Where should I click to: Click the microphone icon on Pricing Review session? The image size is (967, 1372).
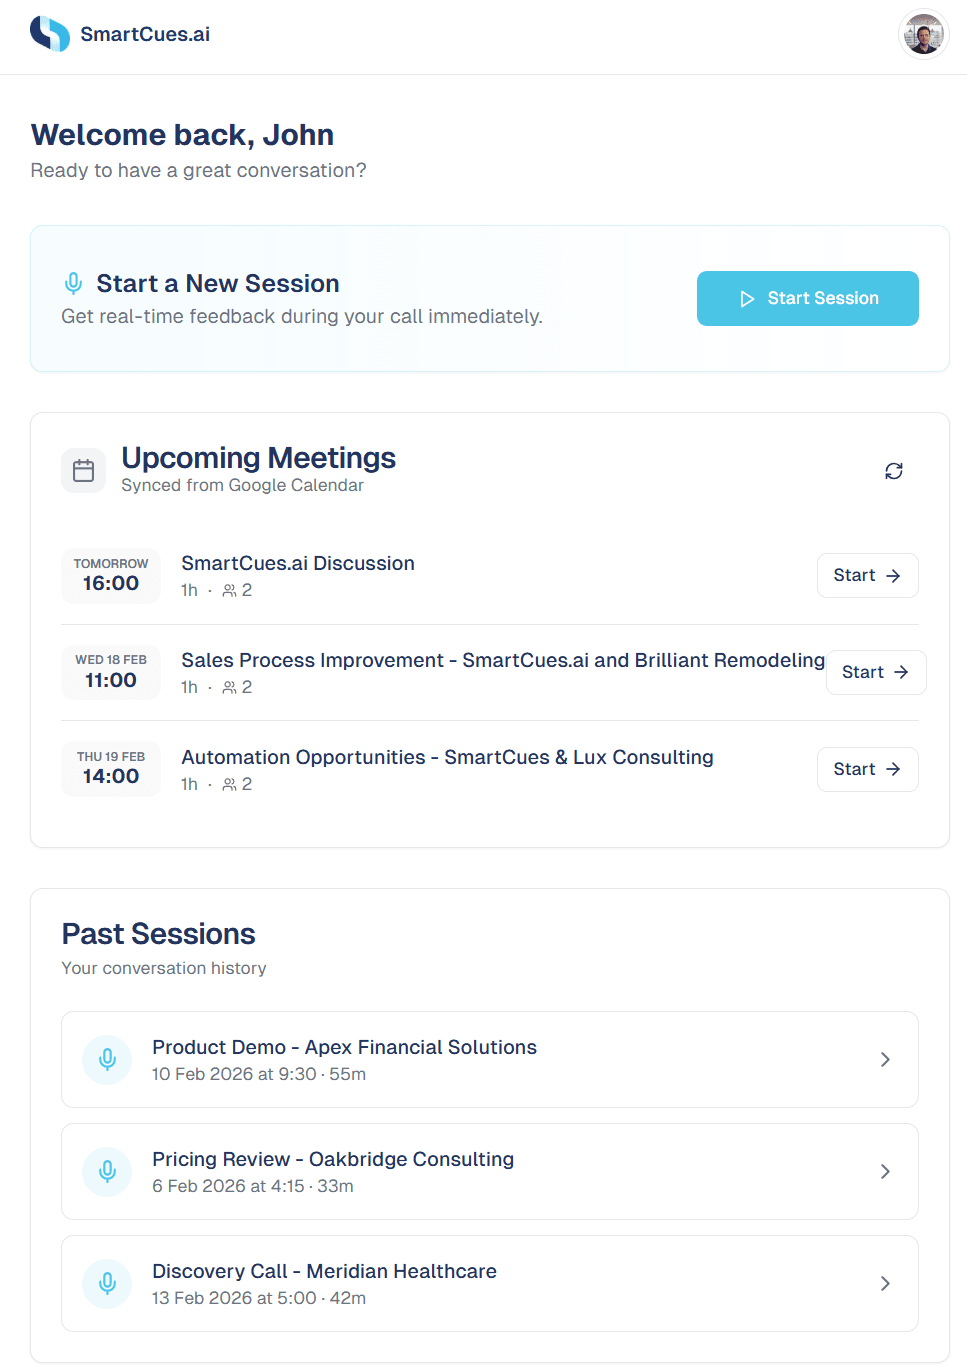(x=107, y=1171)
